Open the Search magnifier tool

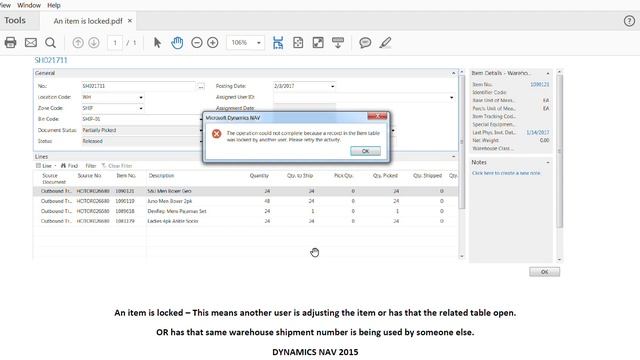[50, 42]
